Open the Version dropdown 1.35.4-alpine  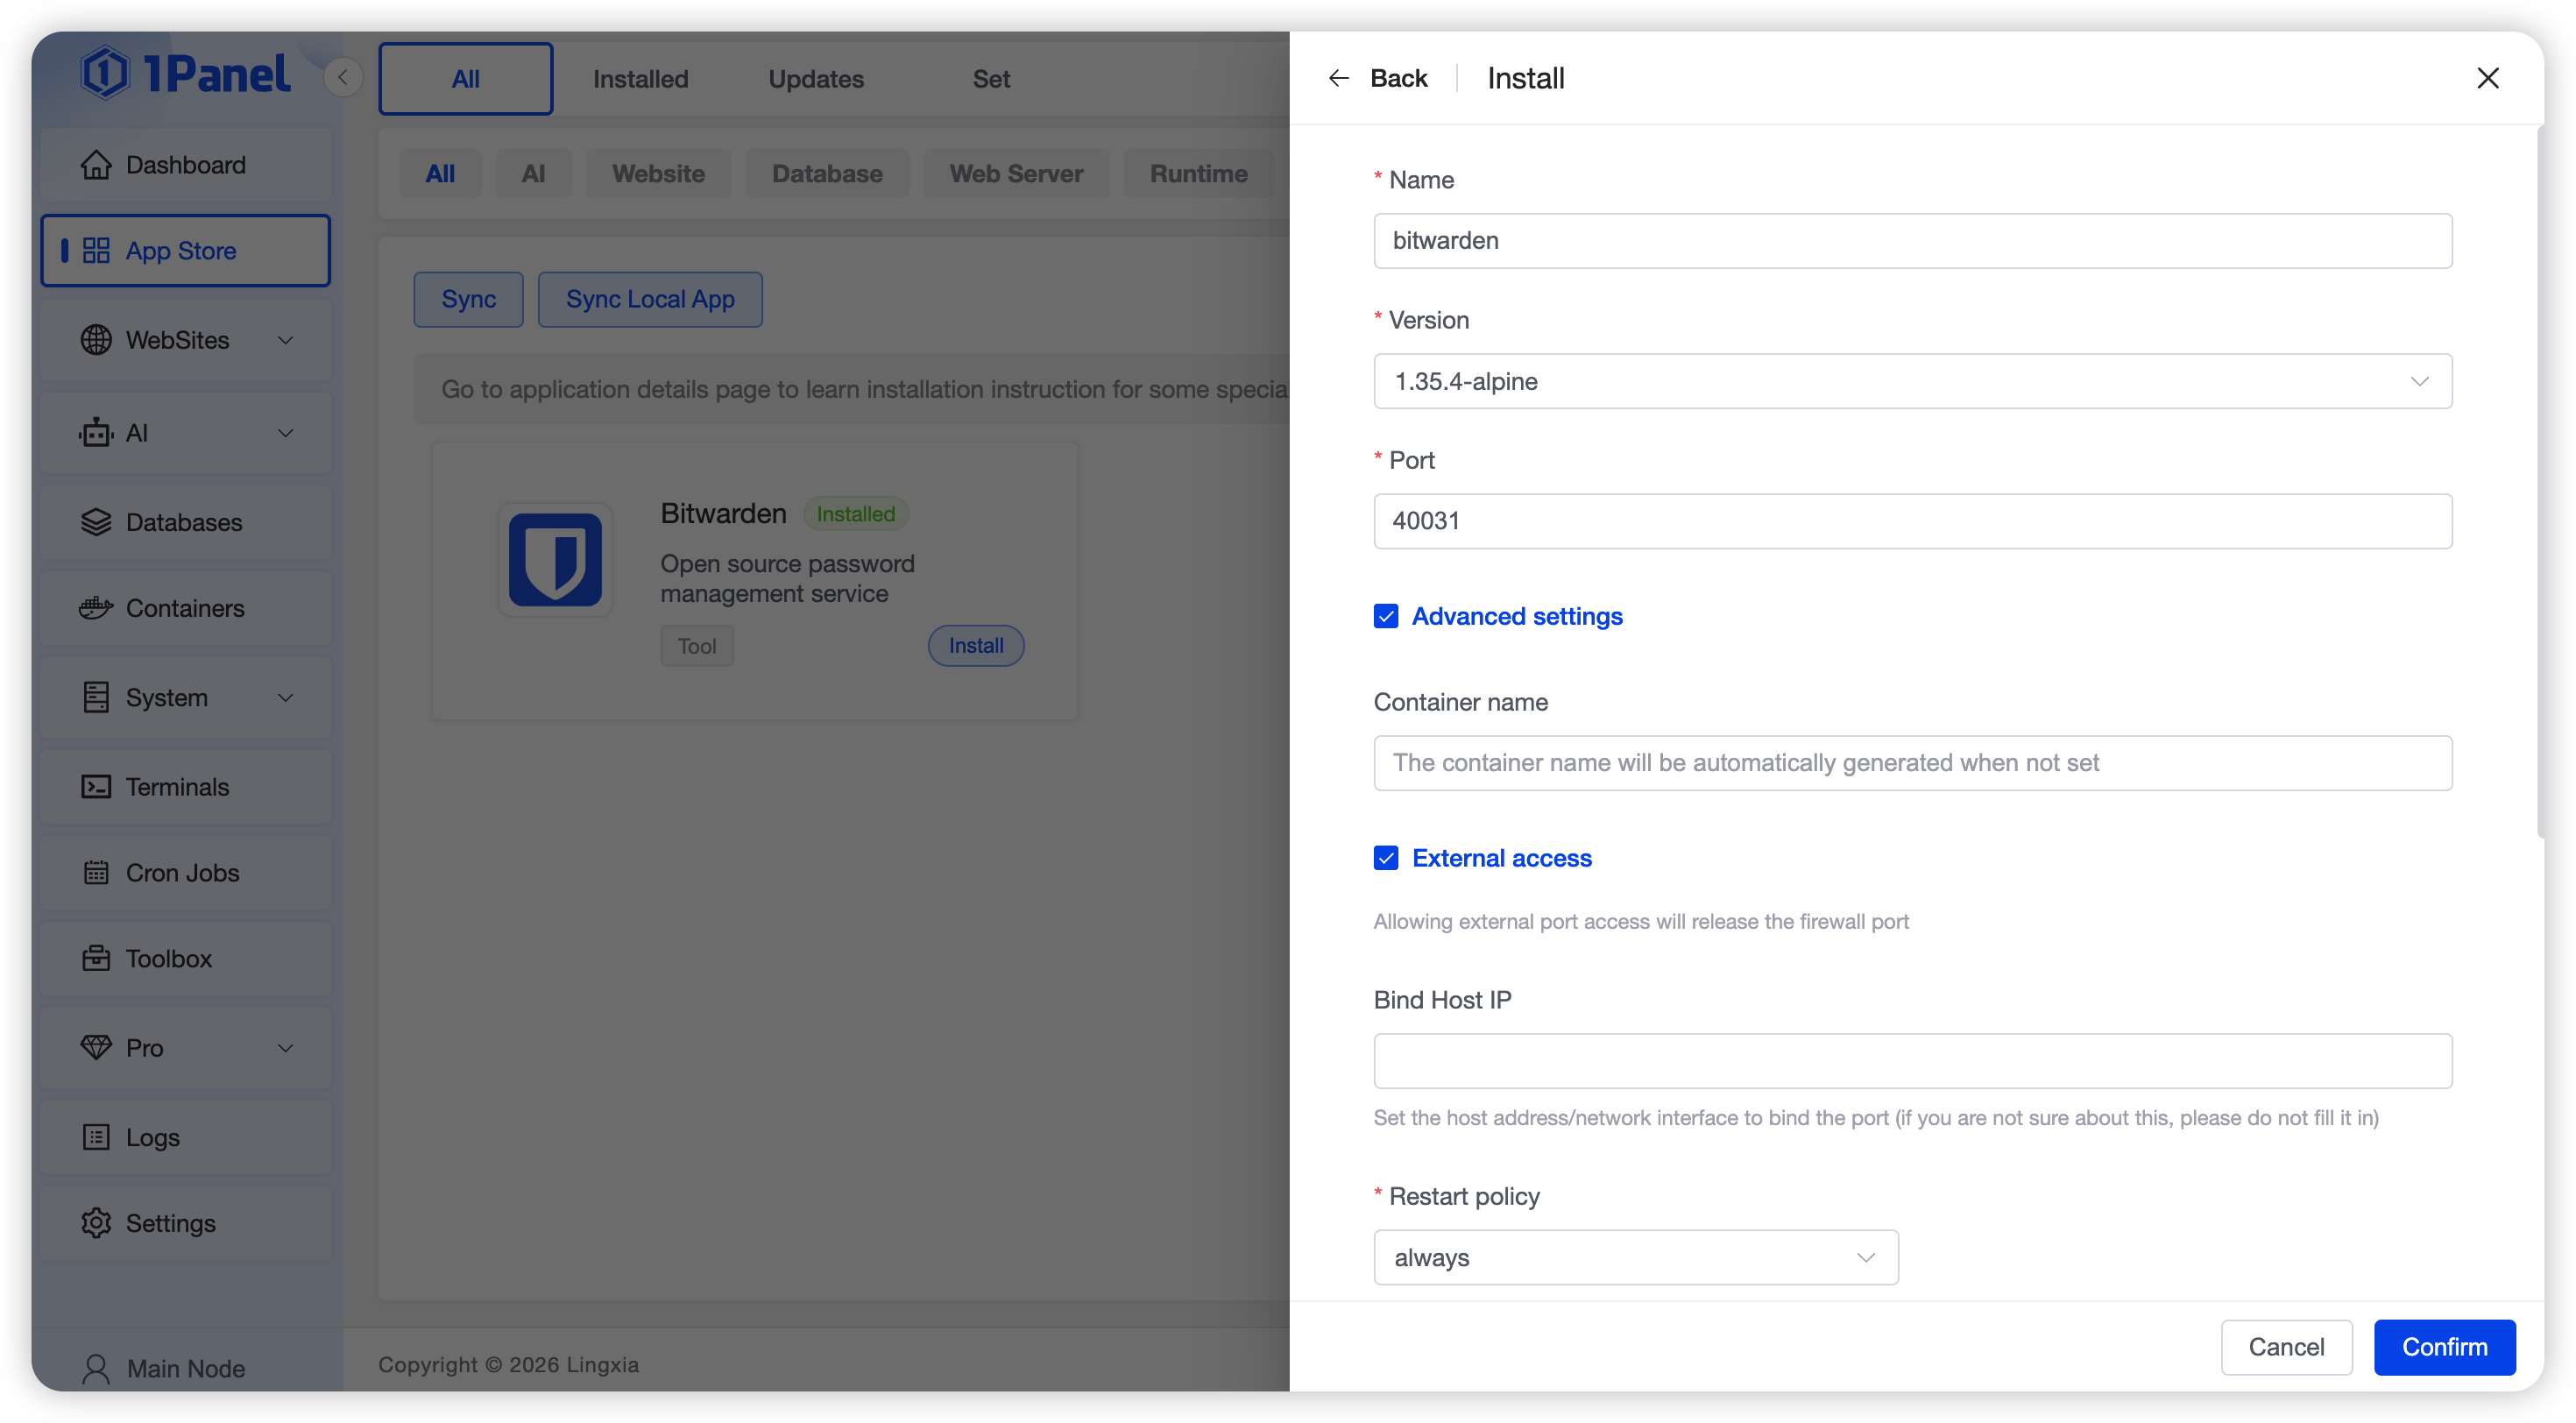click(1912, 381)
